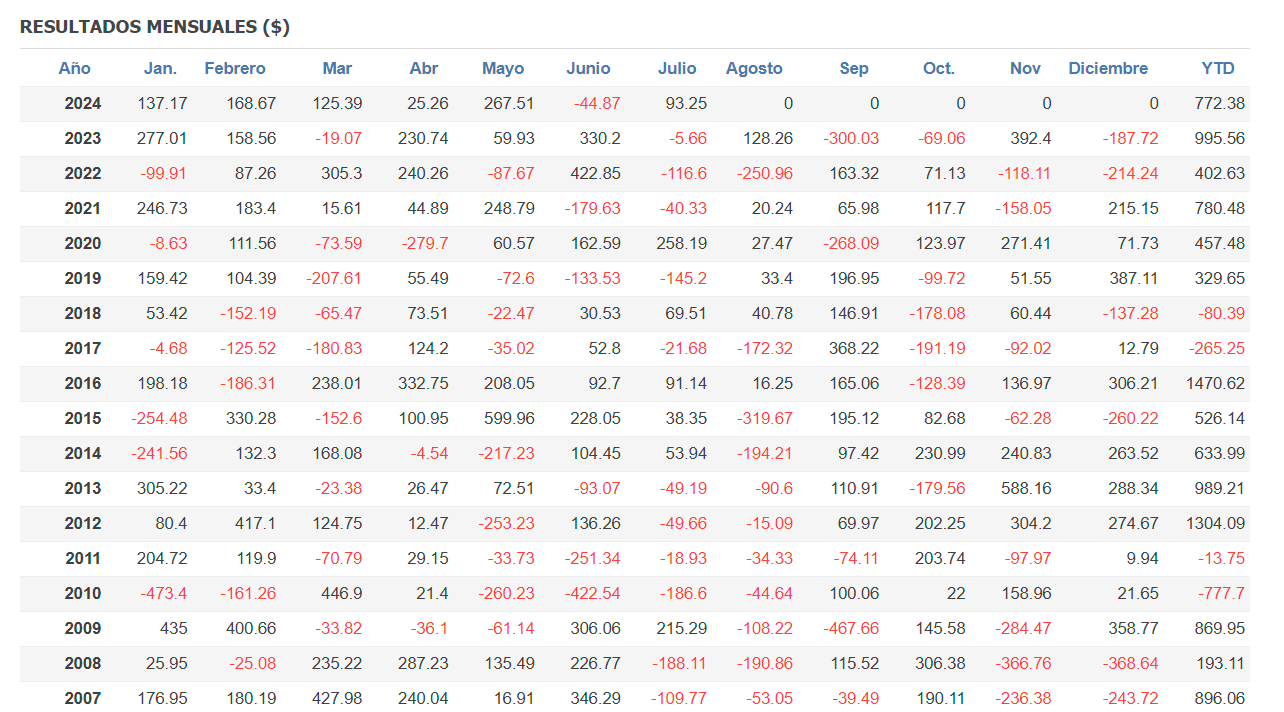The width and height of the screenshot is (1284, 712).
Task: Select the 'Agosto' column header
Action: [x=754, y=68]
